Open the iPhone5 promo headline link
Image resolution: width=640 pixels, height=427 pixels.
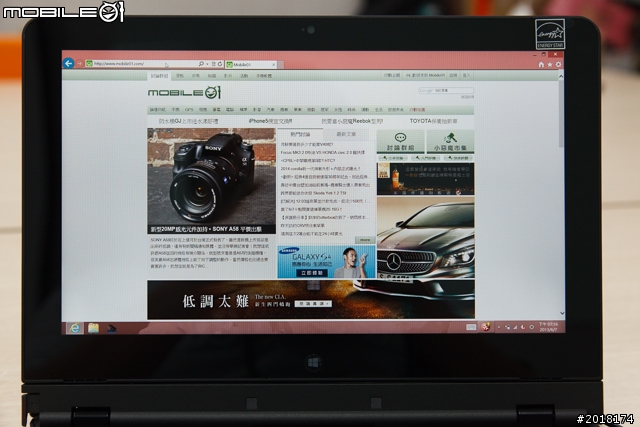pyautogui.click(x=270, y=121)
